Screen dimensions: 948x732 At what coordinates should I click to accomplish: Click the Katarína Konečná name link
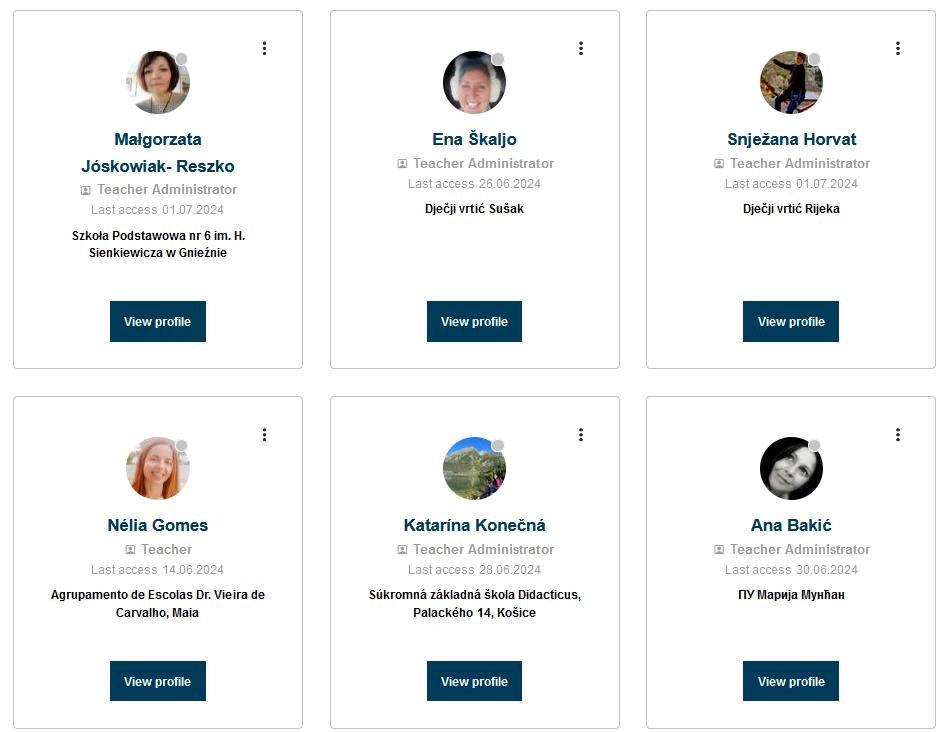(474, 525)
